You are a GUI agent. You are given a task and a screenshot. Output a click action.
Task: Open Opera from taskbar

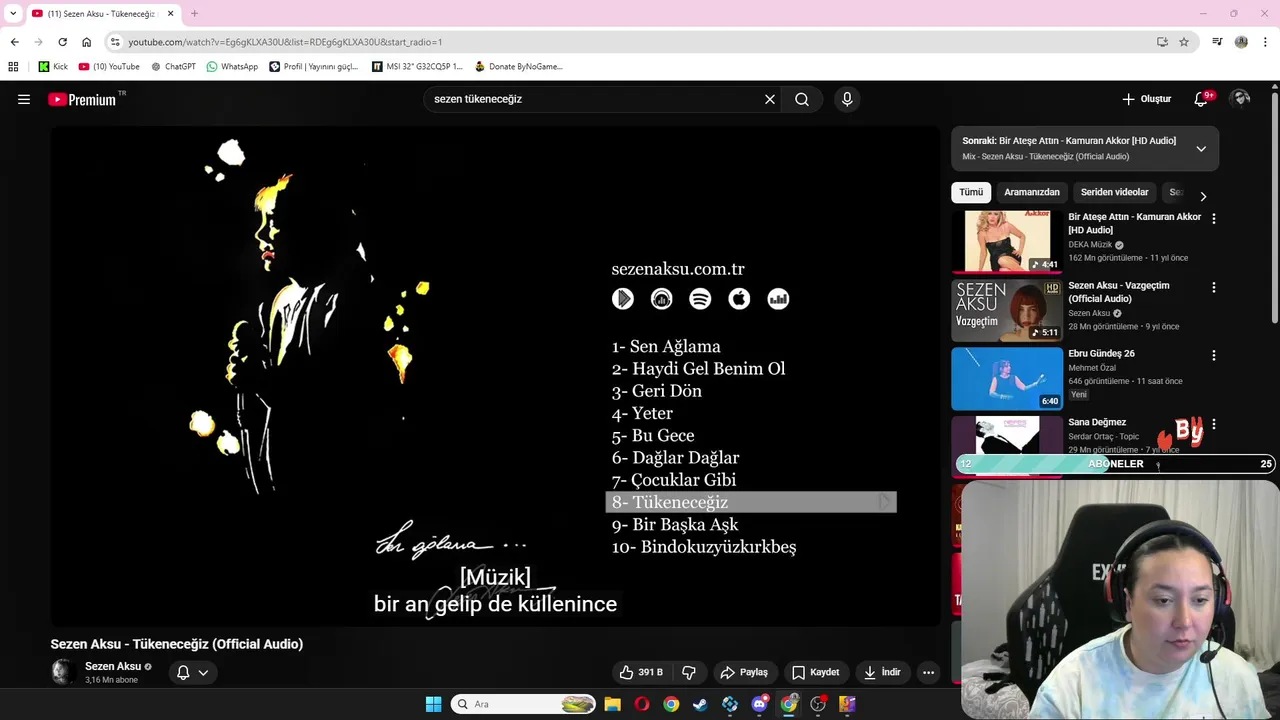(x=642, y=704)
